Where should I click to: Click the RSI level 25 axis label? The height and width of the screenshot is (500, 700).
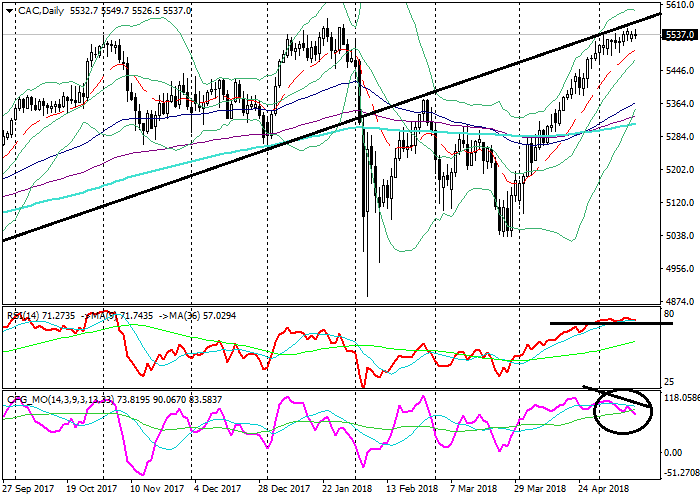[669, 382]
